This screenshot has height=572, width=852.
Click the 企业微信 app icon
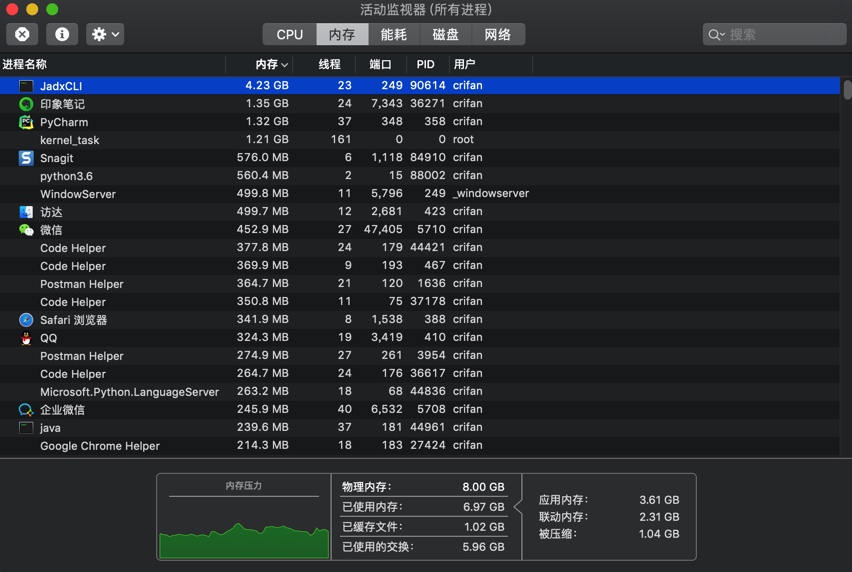click(26, 410)
